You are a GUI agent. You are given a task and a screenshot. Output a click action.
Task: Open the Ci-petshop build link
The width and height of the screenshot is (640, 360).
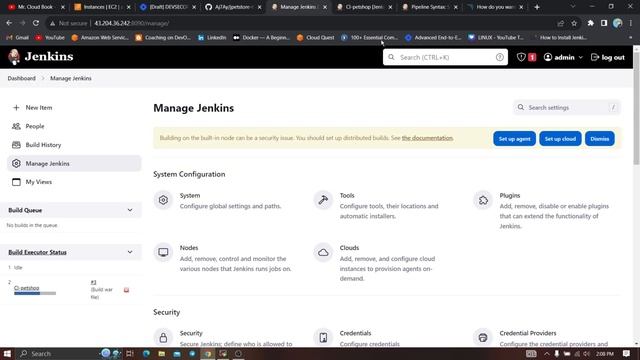(27, 288)
